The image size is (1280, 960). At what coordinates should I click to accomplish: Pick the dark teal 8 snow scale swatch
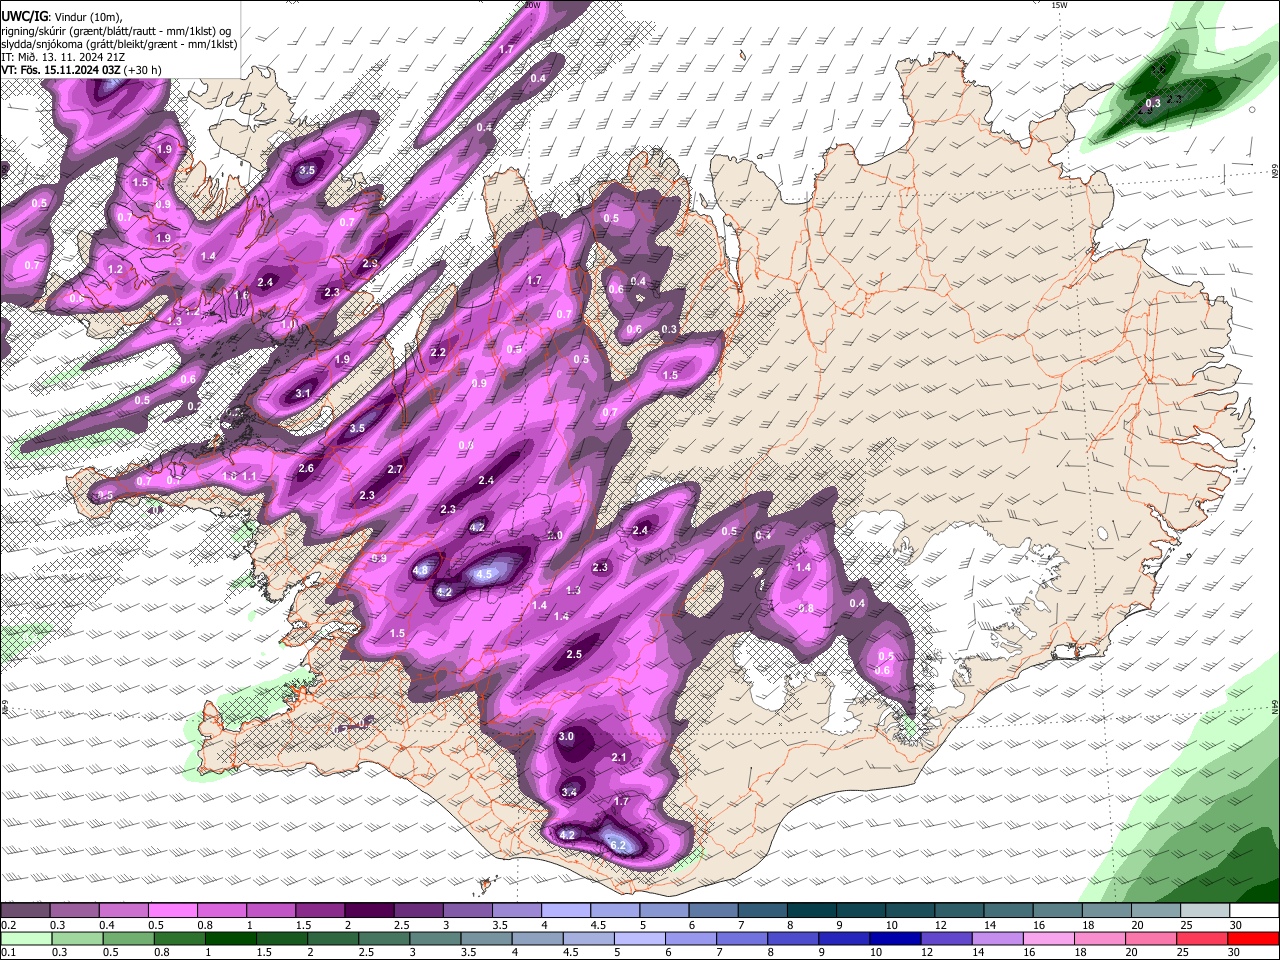click(x=811, y=911)
